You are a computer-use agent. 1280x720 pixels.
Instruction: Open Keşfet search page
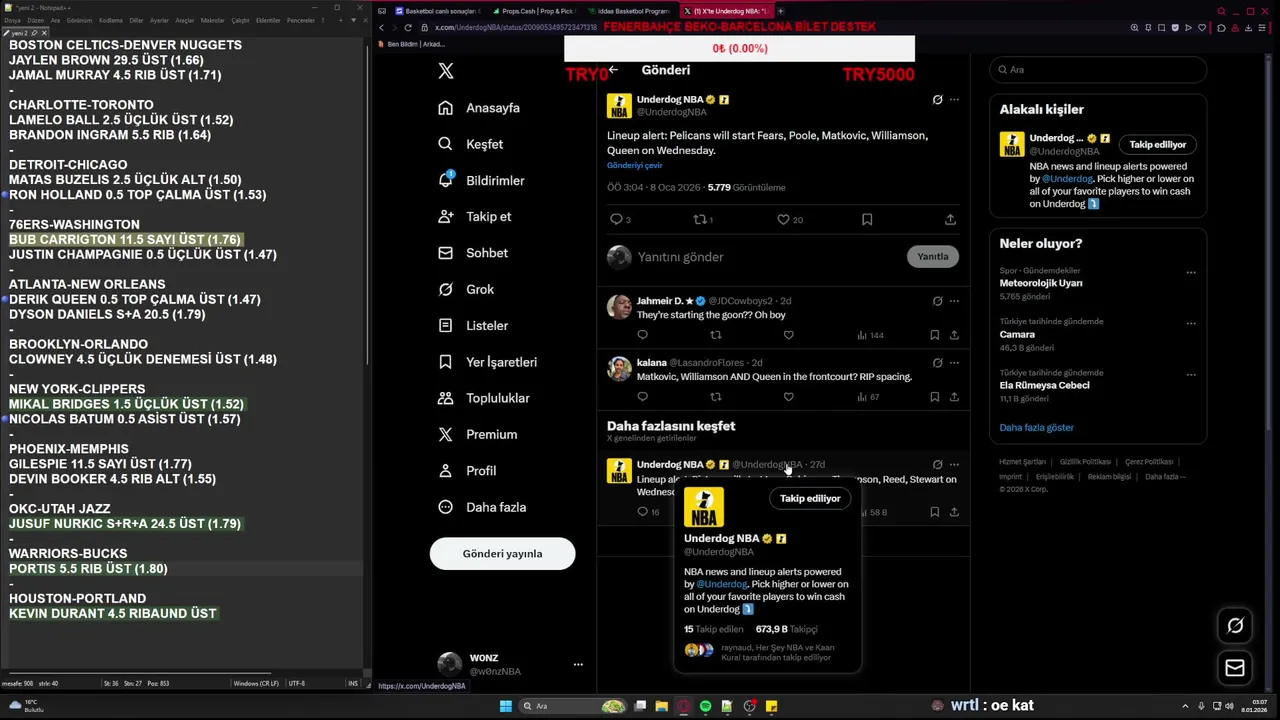470,144
